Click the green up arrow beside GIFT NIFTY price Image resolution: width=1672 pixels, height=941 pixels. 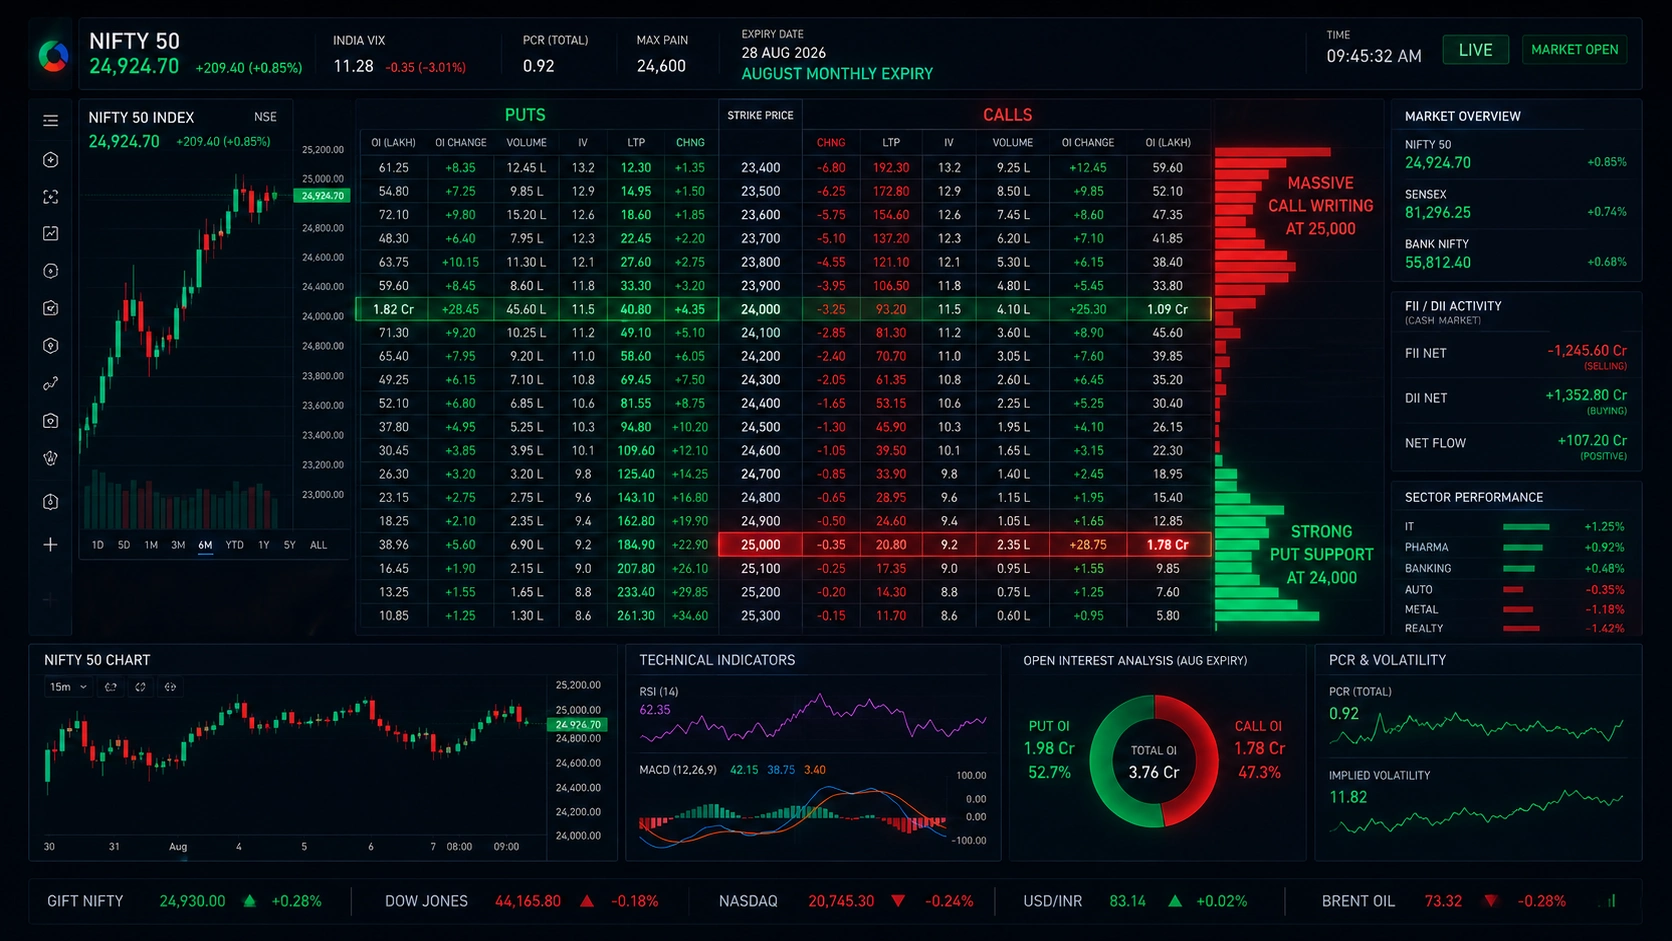point(250,901)
